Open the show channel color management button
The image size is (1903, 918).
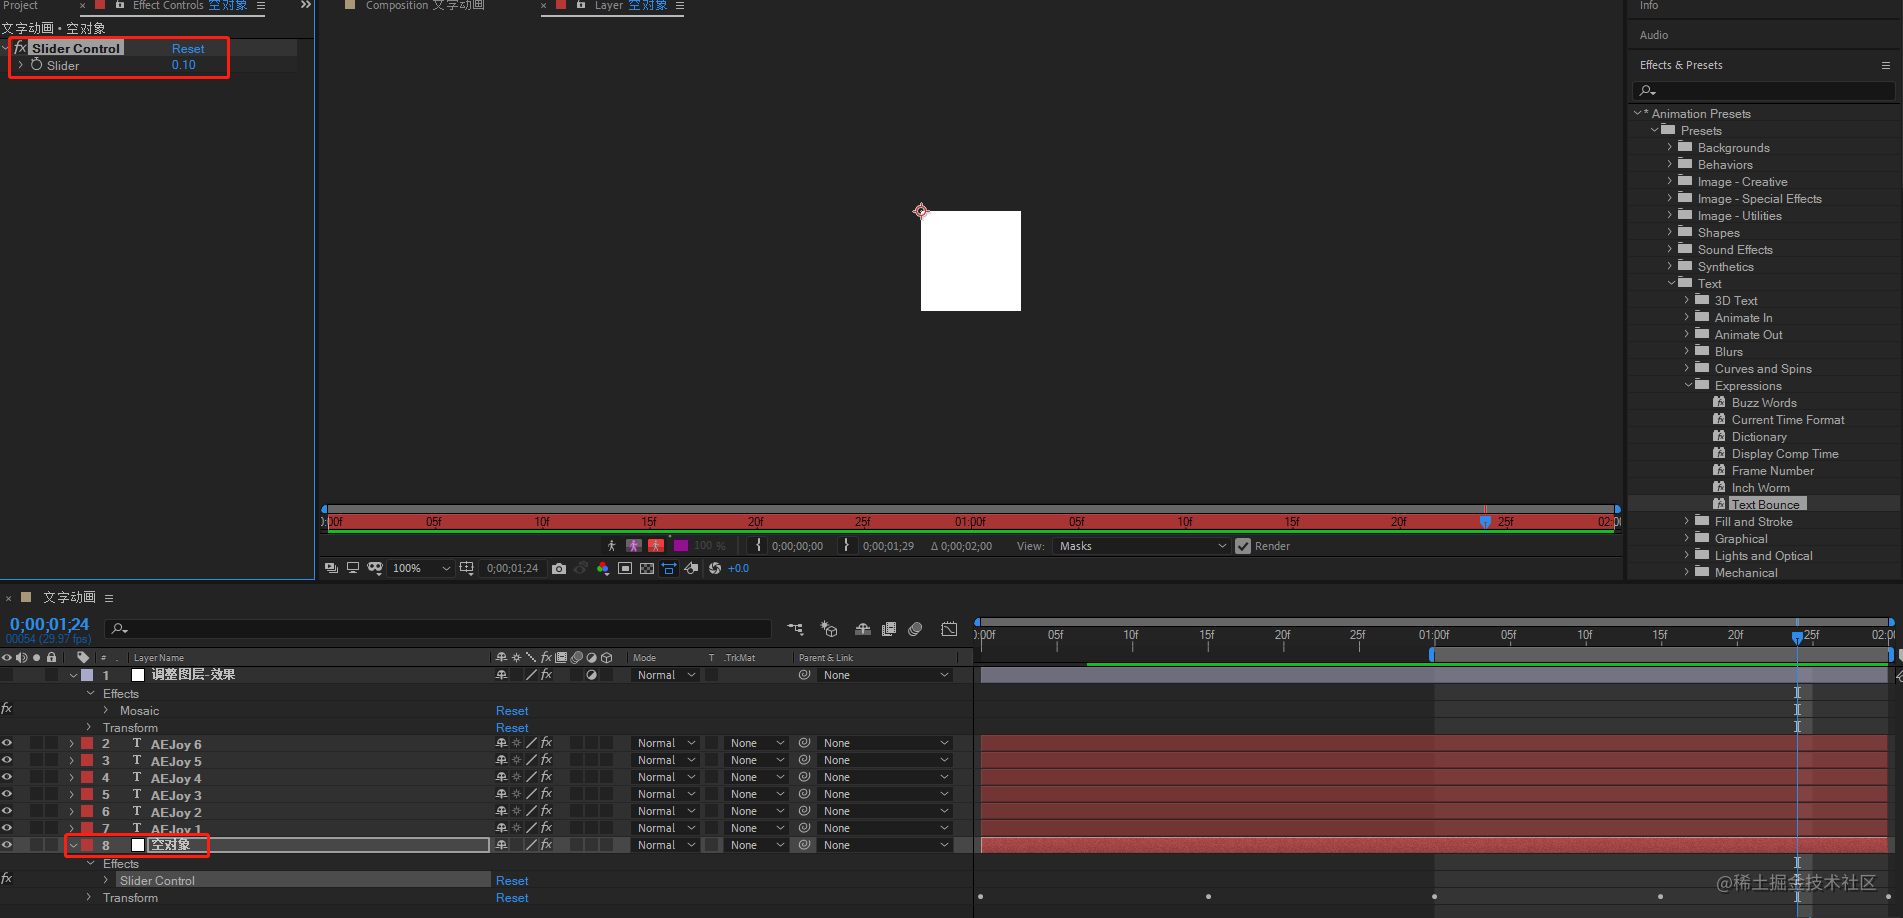(x=603, y=568)
